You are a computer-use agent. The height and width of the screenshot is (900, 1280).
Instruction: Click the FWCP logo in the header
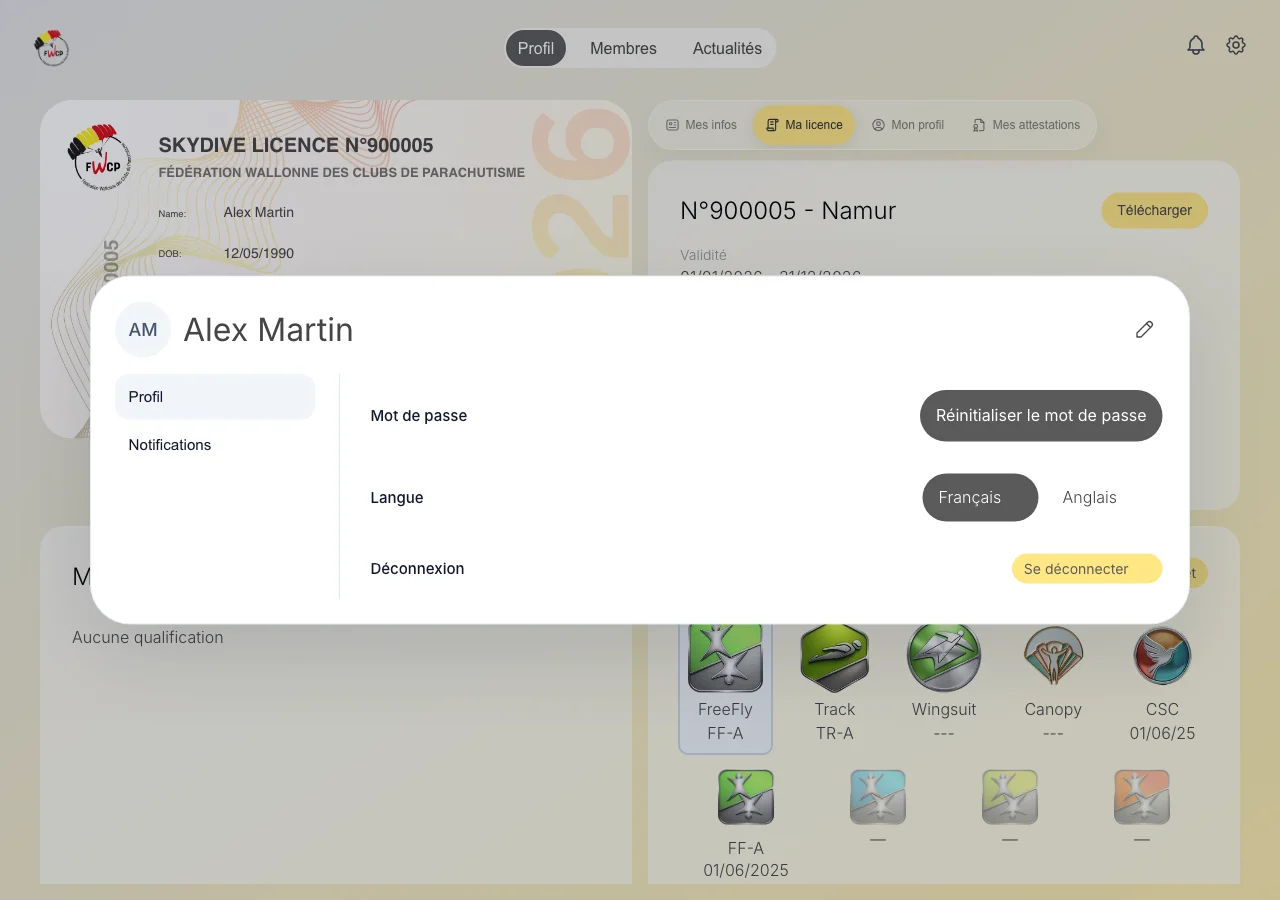(x=51, y=47)
